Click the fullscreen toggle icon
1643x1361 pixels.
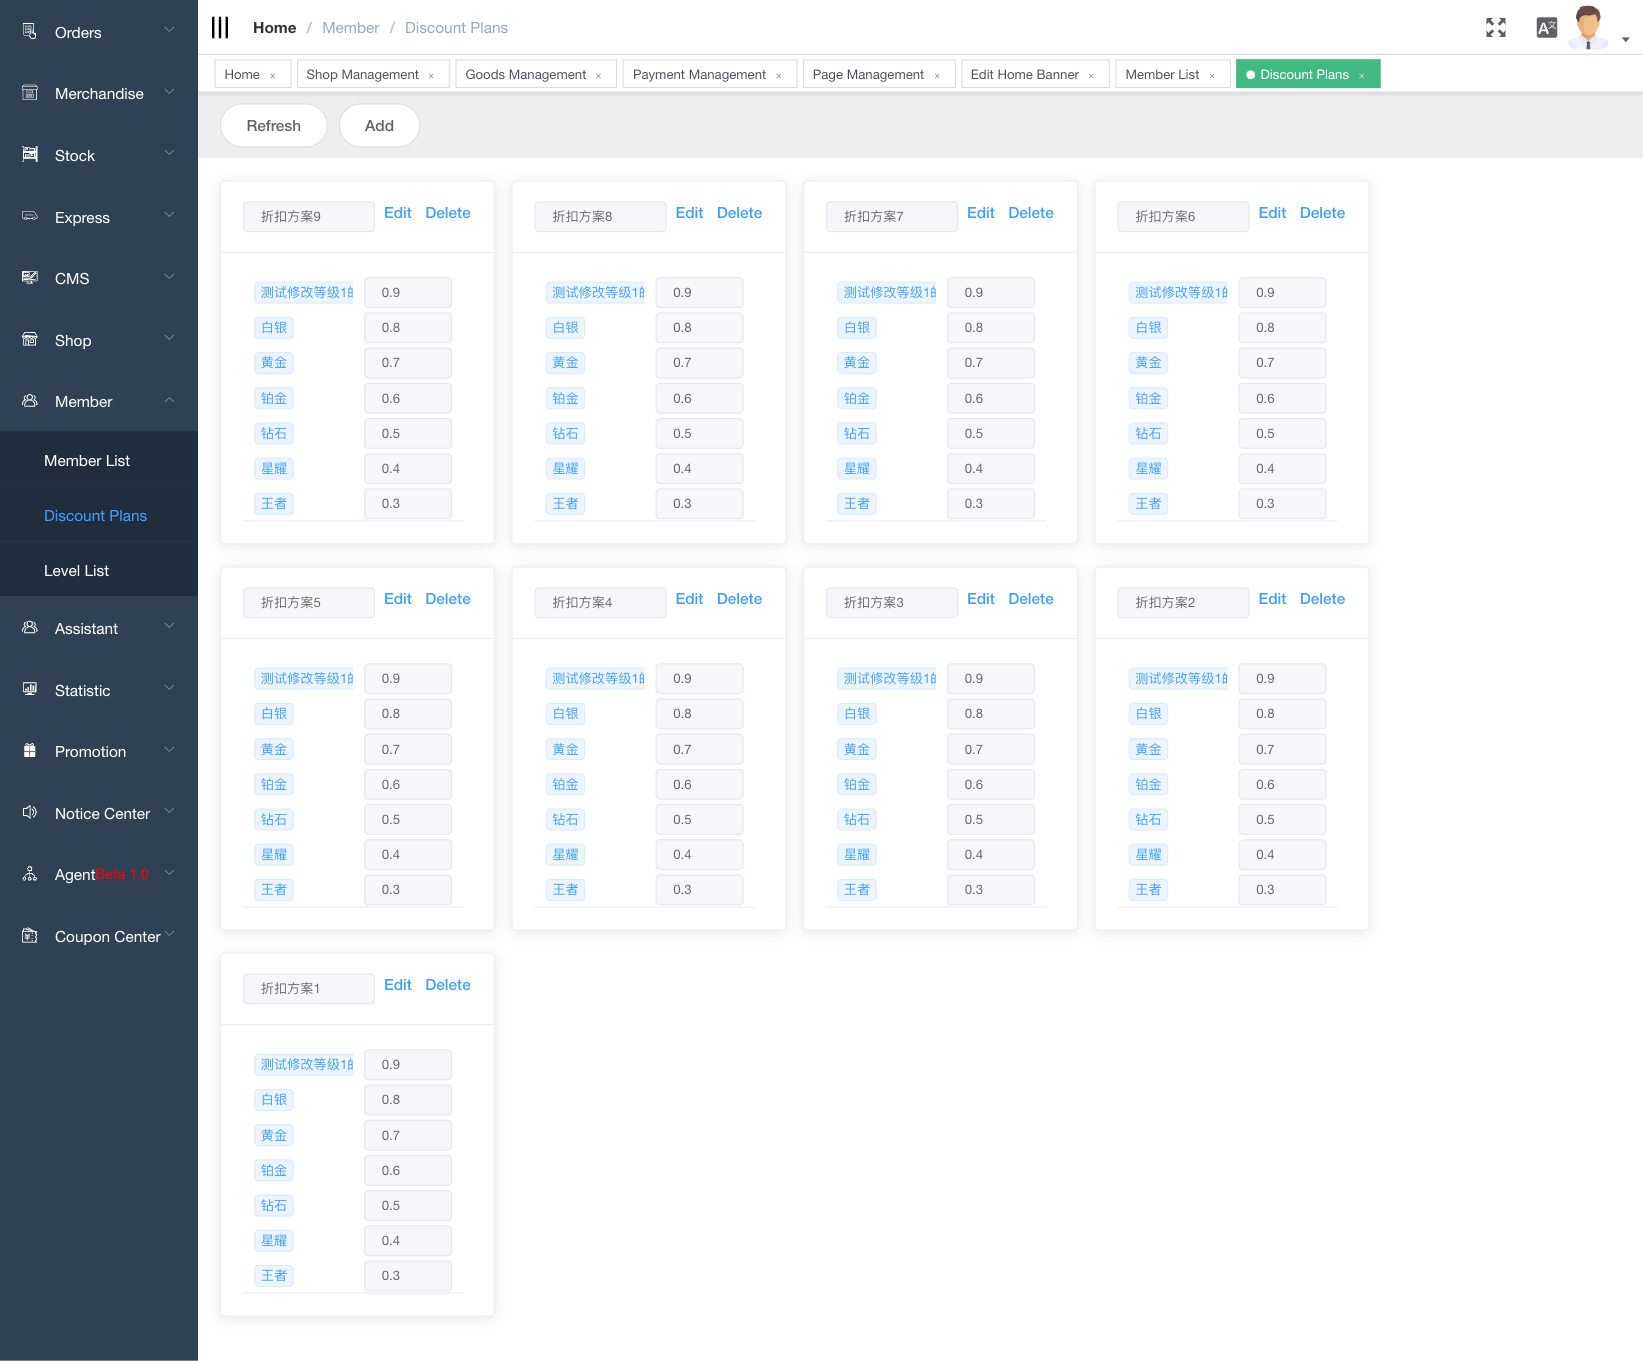(1495, 28)
